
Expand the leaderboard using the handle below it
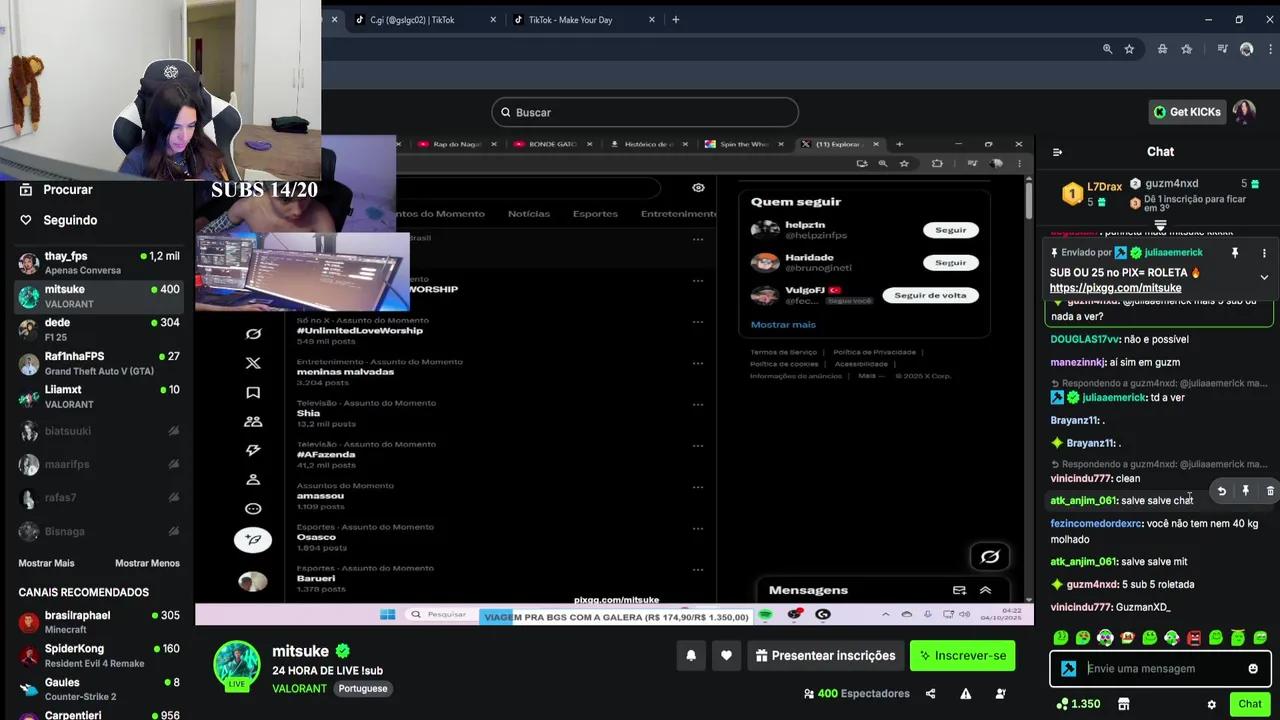pyautogui.click(x=1160, y=226)
